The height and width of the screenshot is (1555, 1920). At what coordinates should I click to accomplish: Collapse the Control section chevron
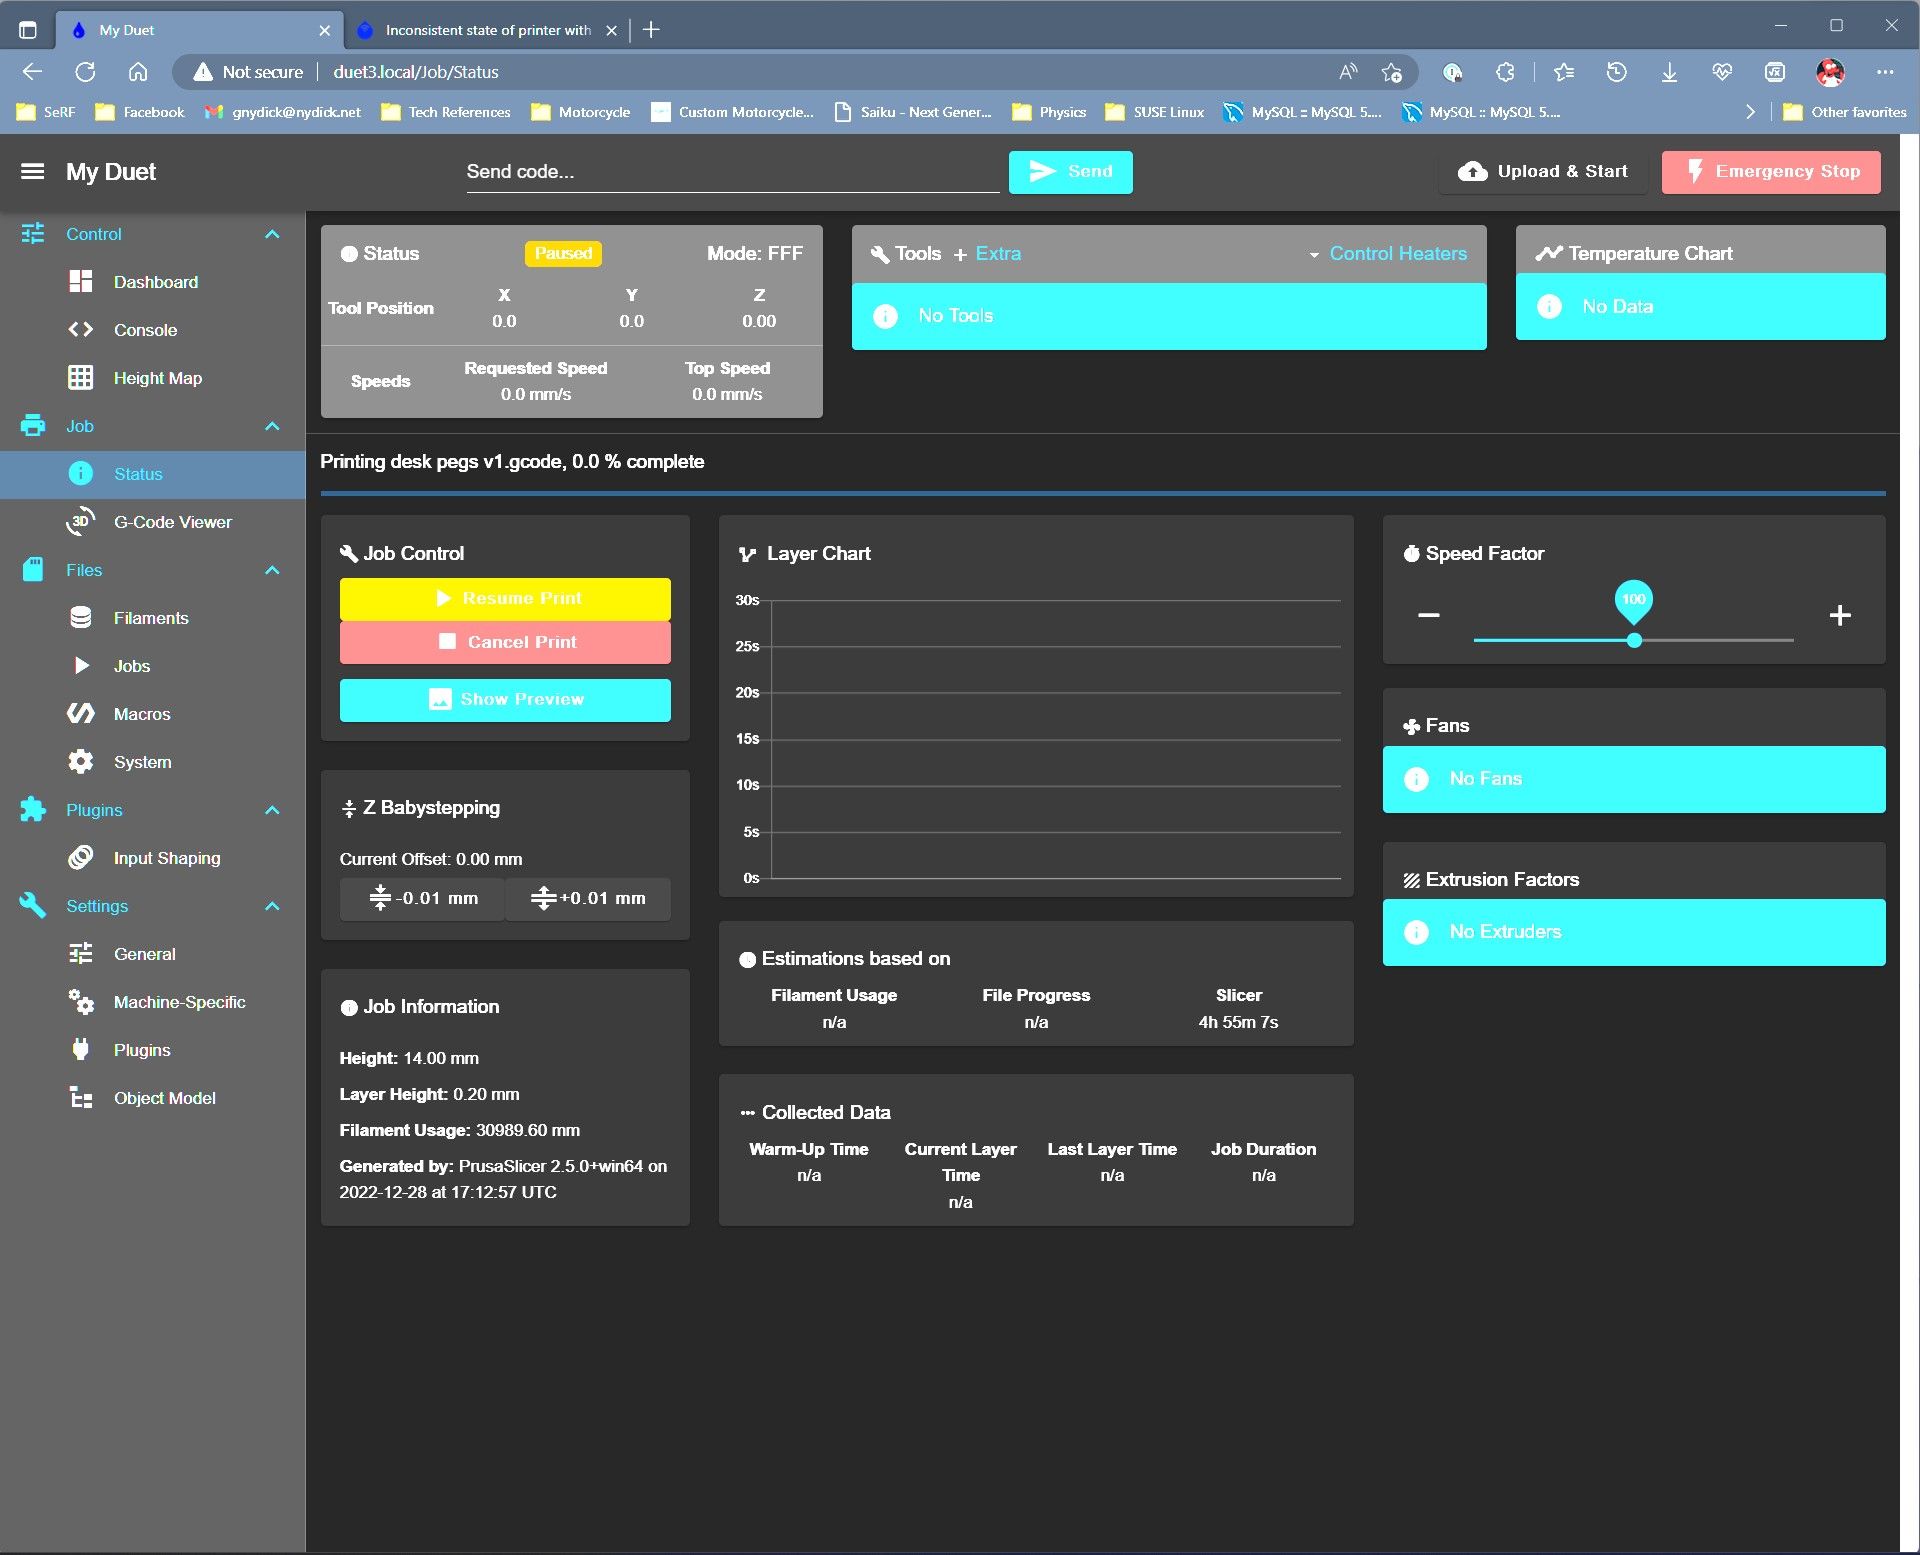pyautogui.click(x=272, y=234)
